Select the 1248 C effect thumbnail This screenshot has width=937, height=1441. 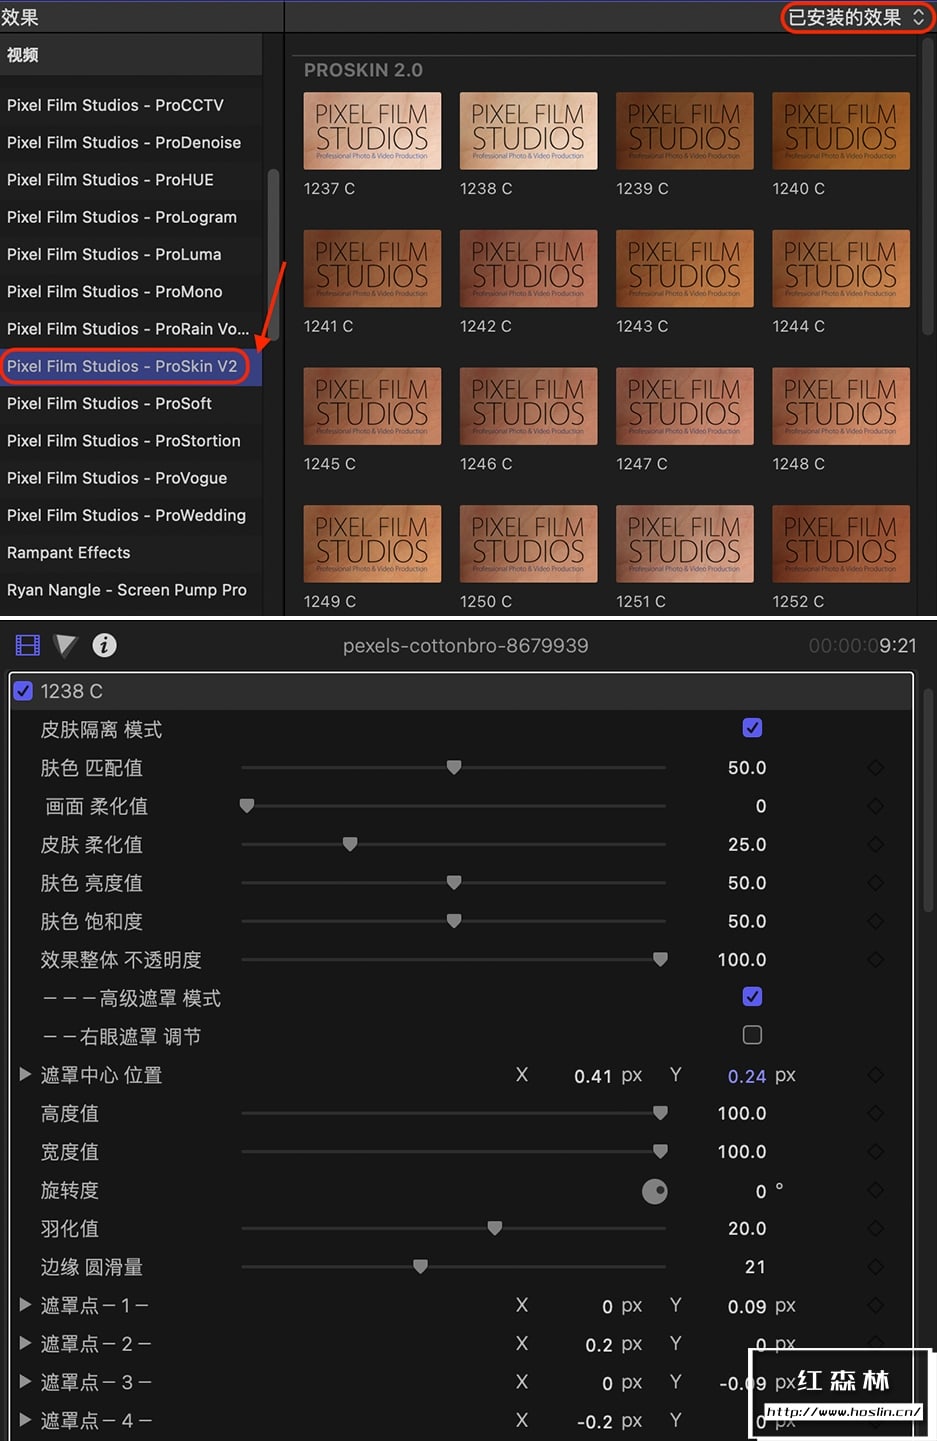[x=841, y=406]
